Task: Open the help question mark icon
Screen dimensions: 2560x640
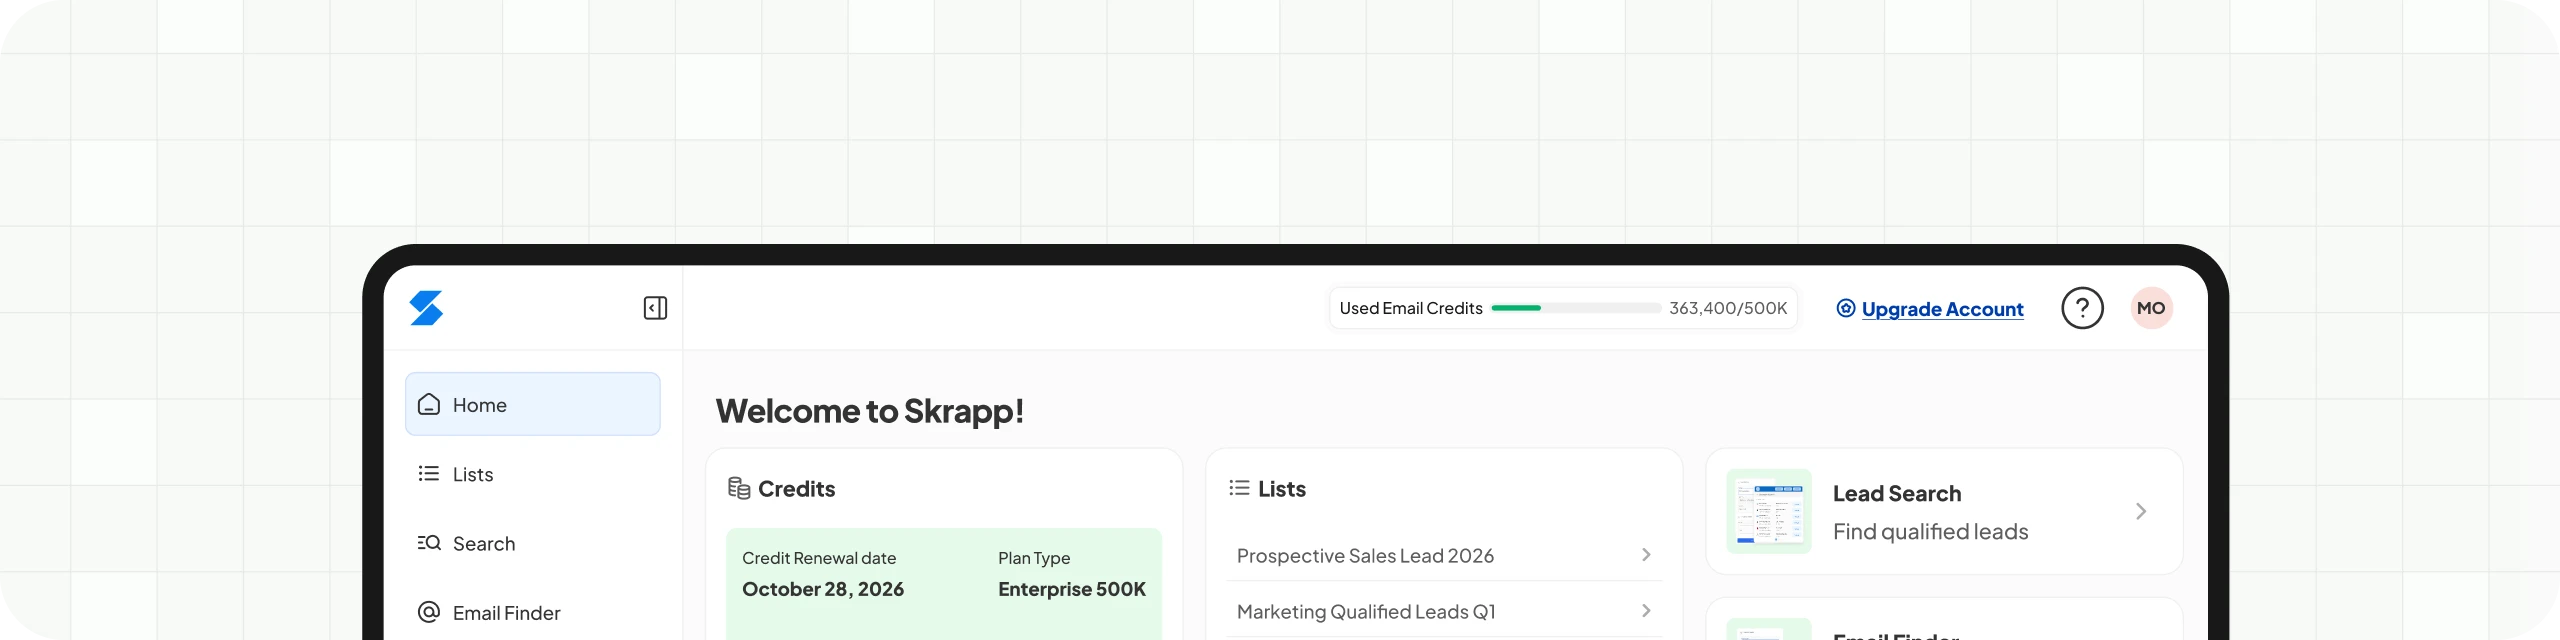Action: [x=2082, y=308]
